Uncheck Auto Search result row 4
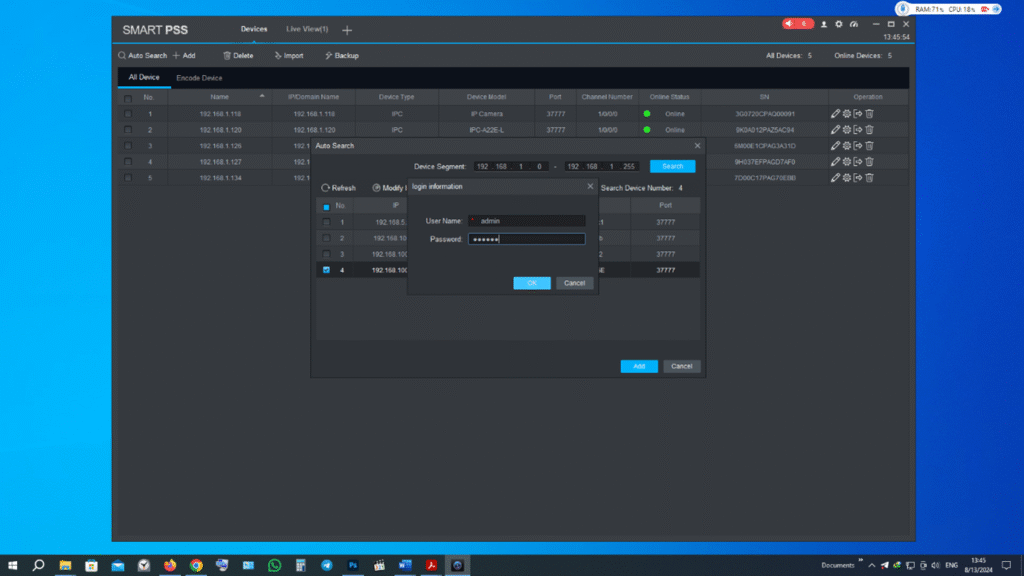 pos(327,270)
